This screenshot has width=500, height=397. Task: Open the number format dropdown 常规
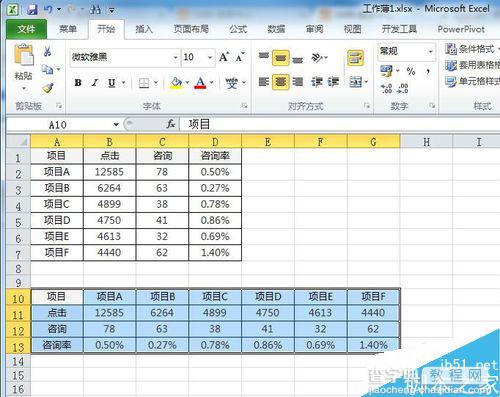coord(431,51)
